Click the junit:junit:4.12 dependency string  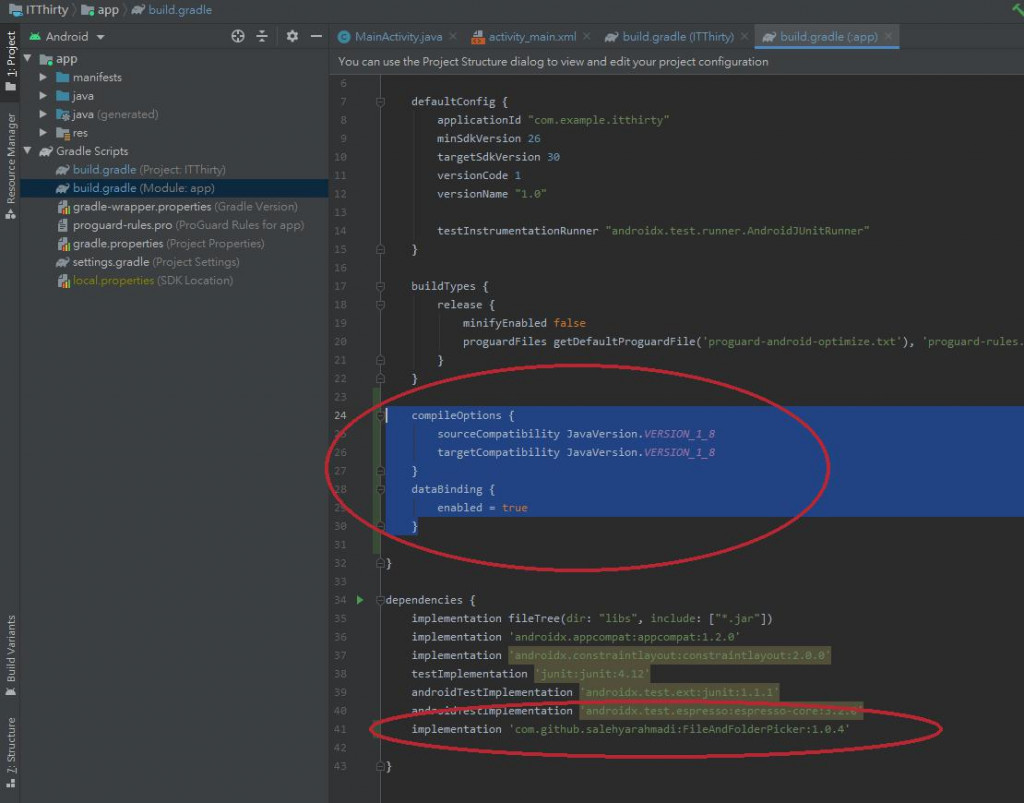click(x=592, y=674)
